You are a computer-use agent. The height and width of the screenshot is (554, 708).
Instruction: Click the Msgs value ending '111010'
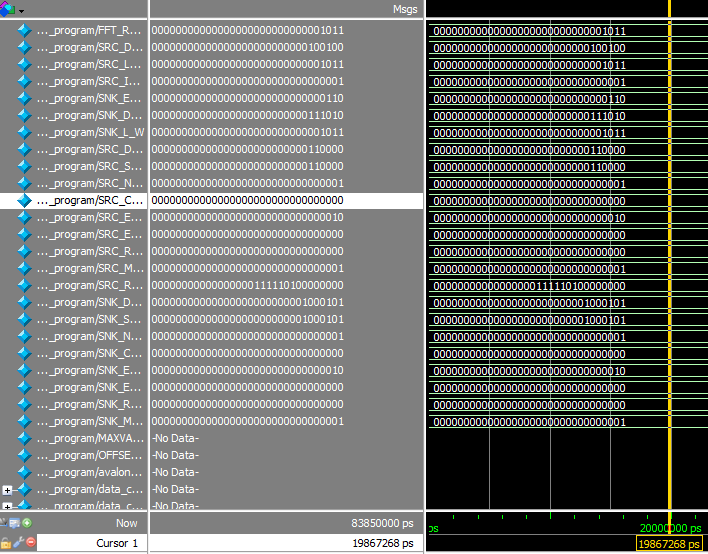[247, 115]
